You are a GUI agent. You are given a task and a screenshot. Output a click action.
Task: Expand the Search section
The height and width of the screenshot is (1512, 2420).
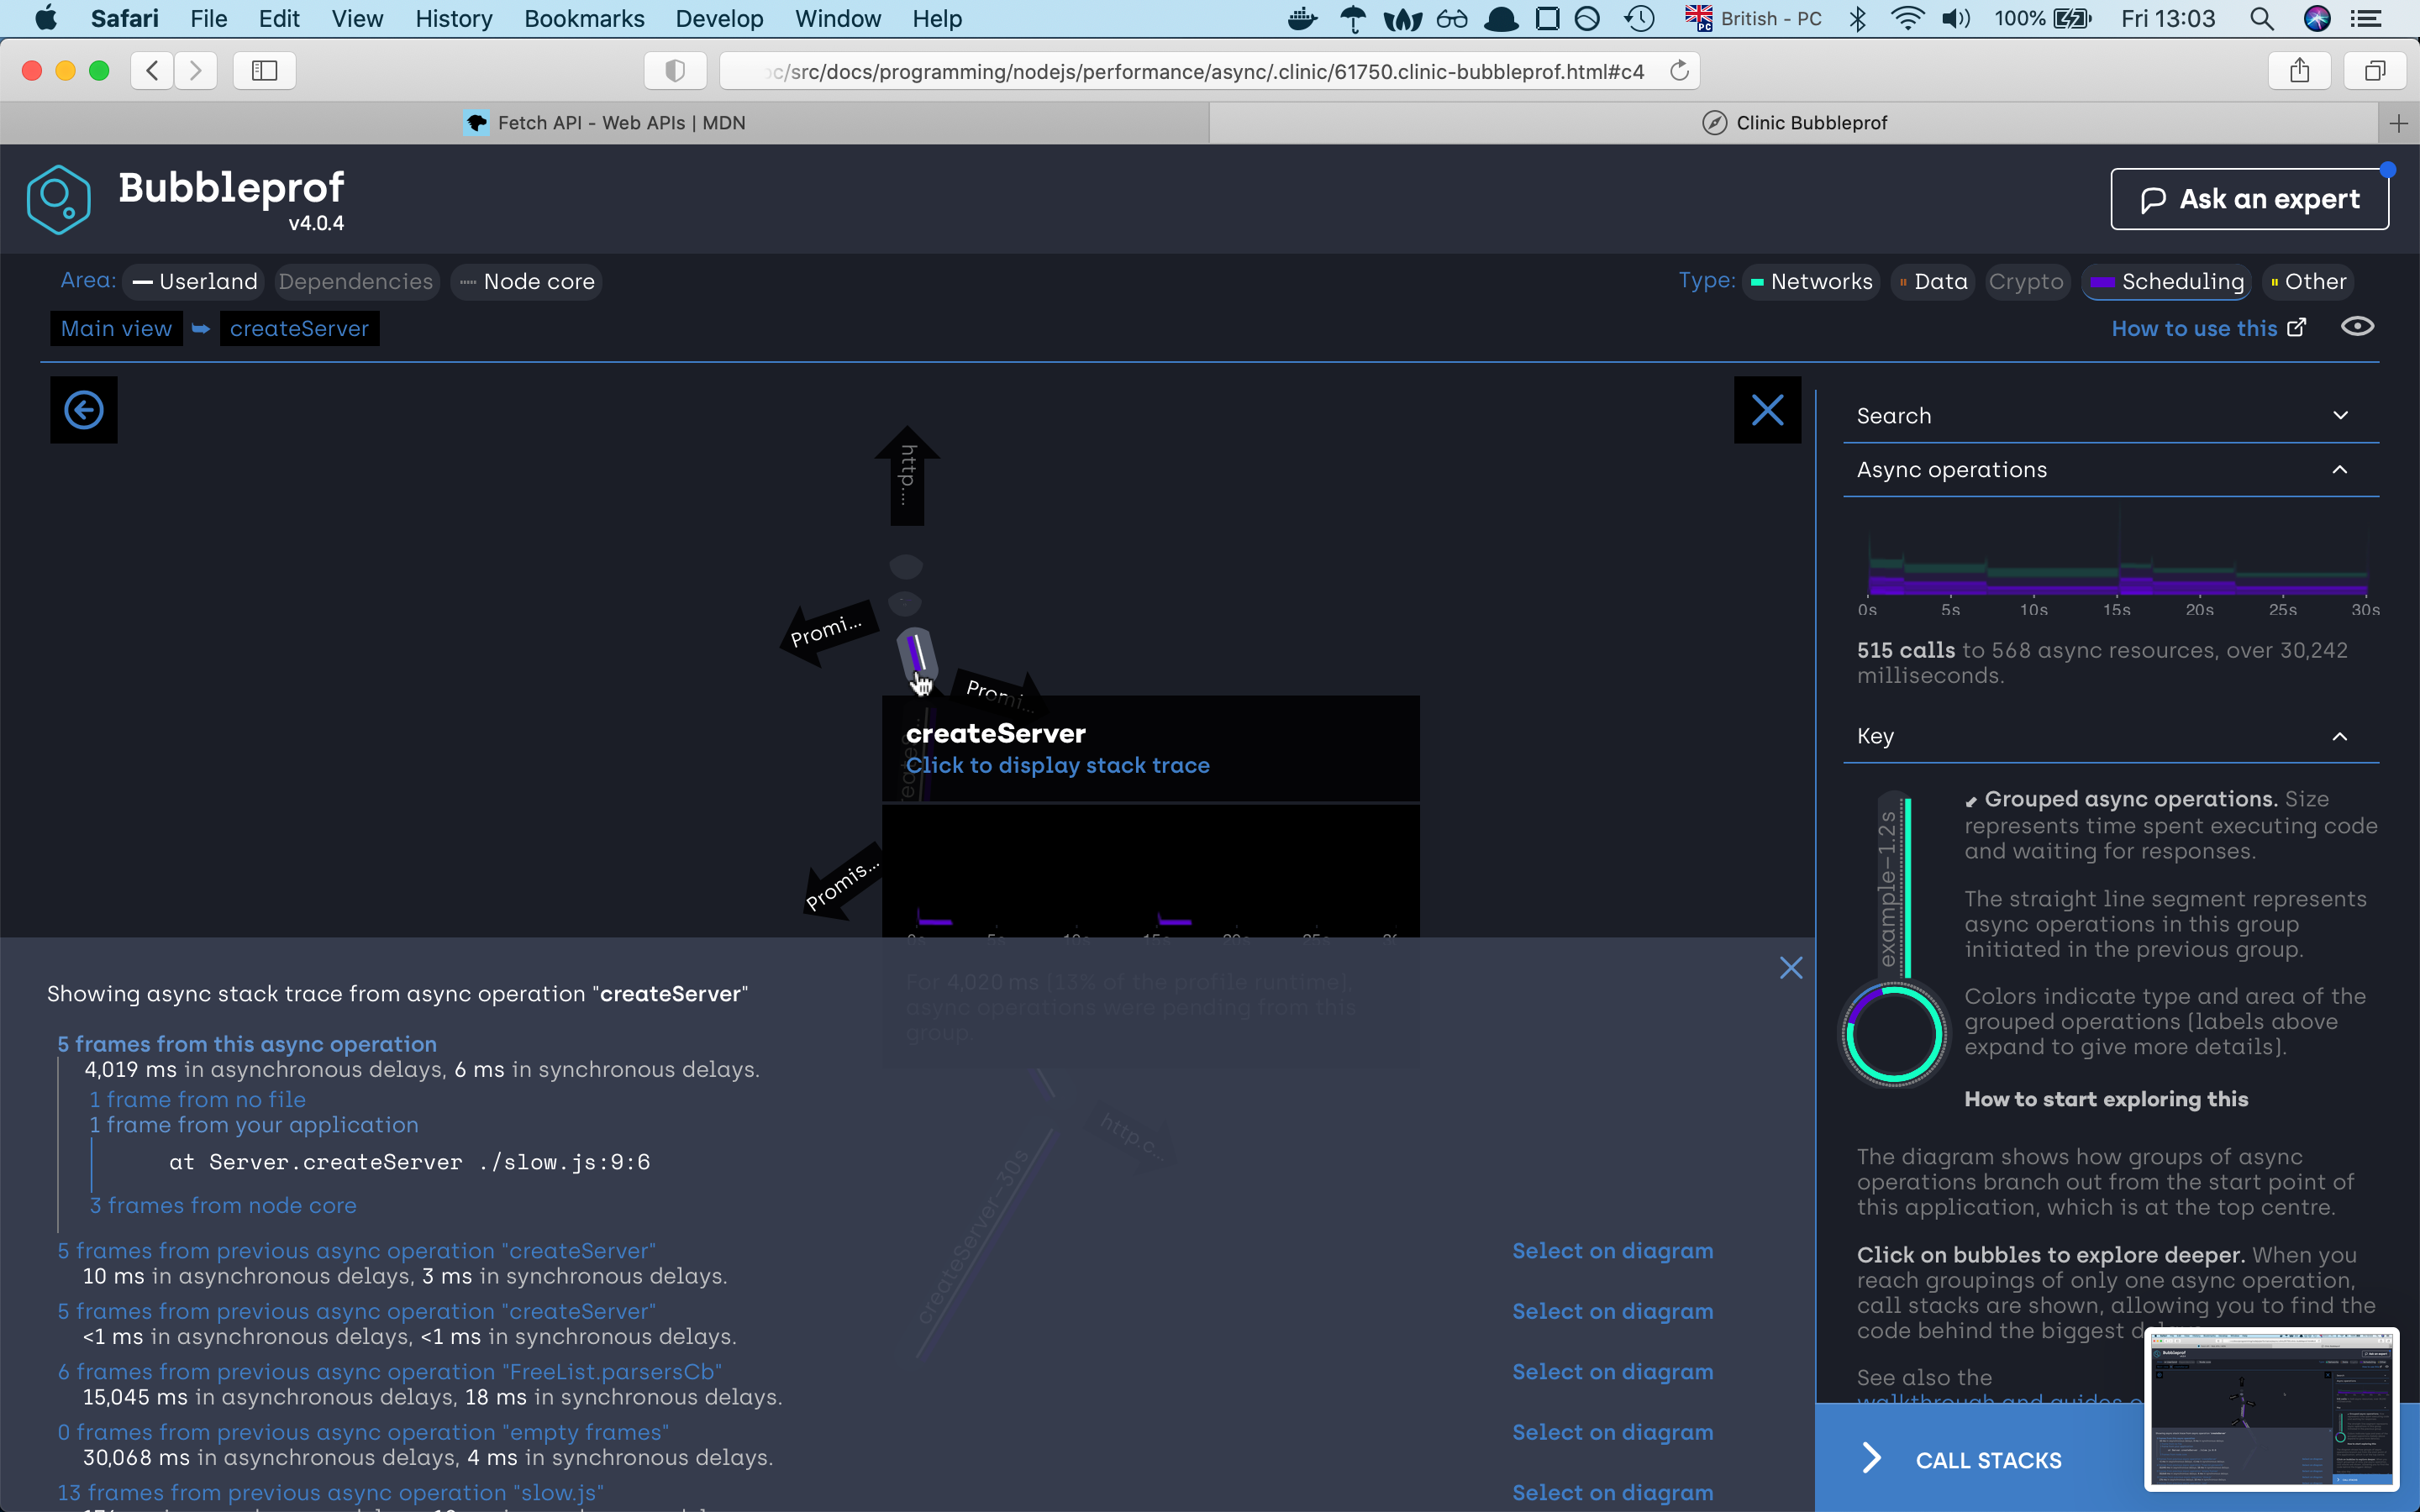pos(2110,416)
